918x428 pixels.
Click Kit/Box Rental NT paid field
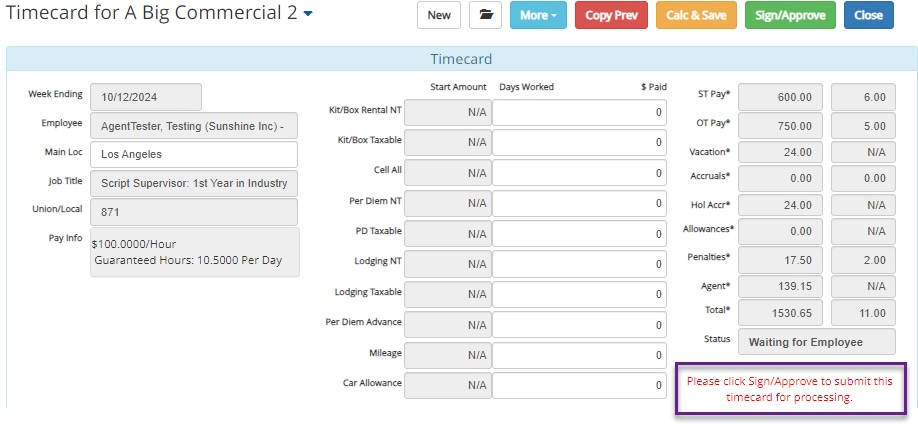[x=579, y=112]
